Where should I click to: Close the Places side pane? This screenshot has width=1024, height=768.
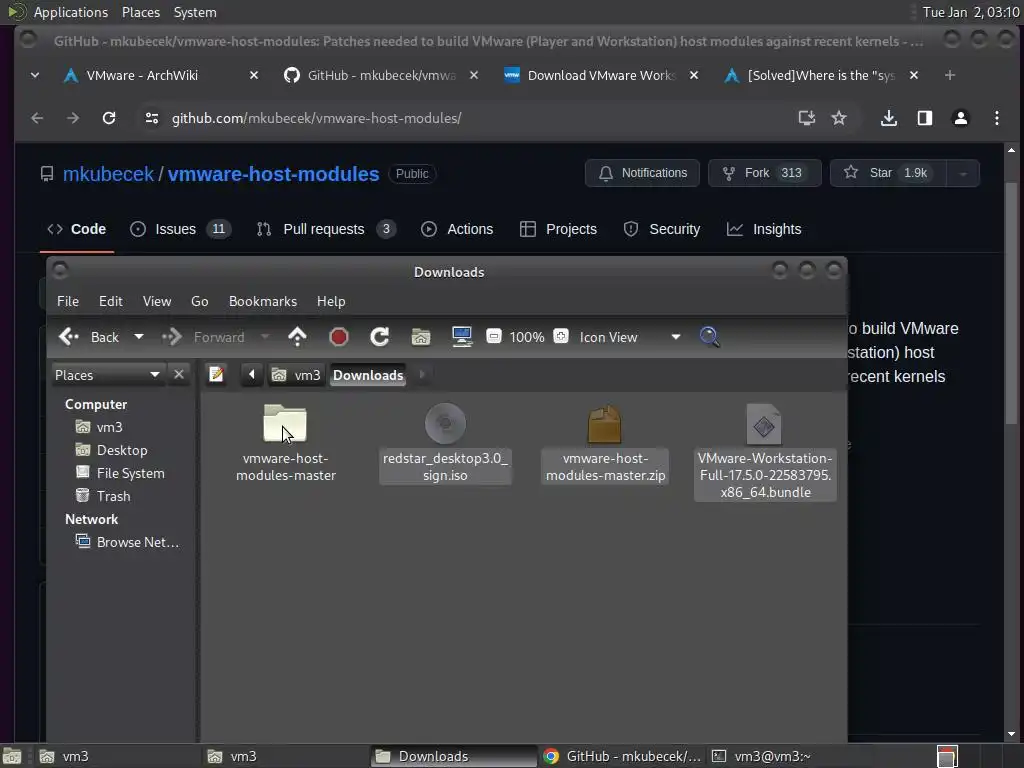[x=178, y=375]
